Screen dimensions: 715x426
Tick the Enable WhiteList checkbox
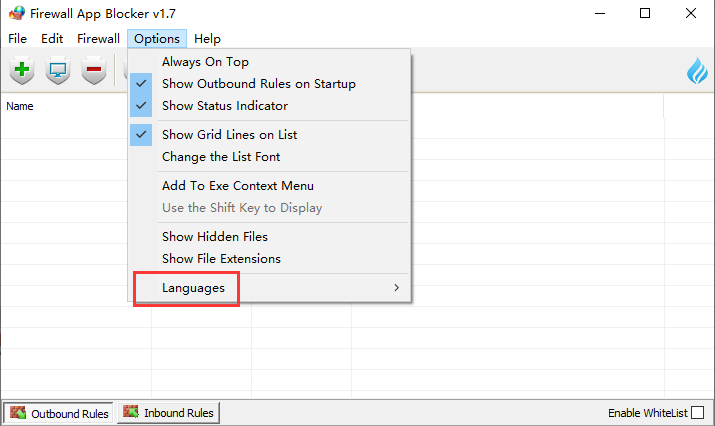pyautogui.click(x=697, y=413)
